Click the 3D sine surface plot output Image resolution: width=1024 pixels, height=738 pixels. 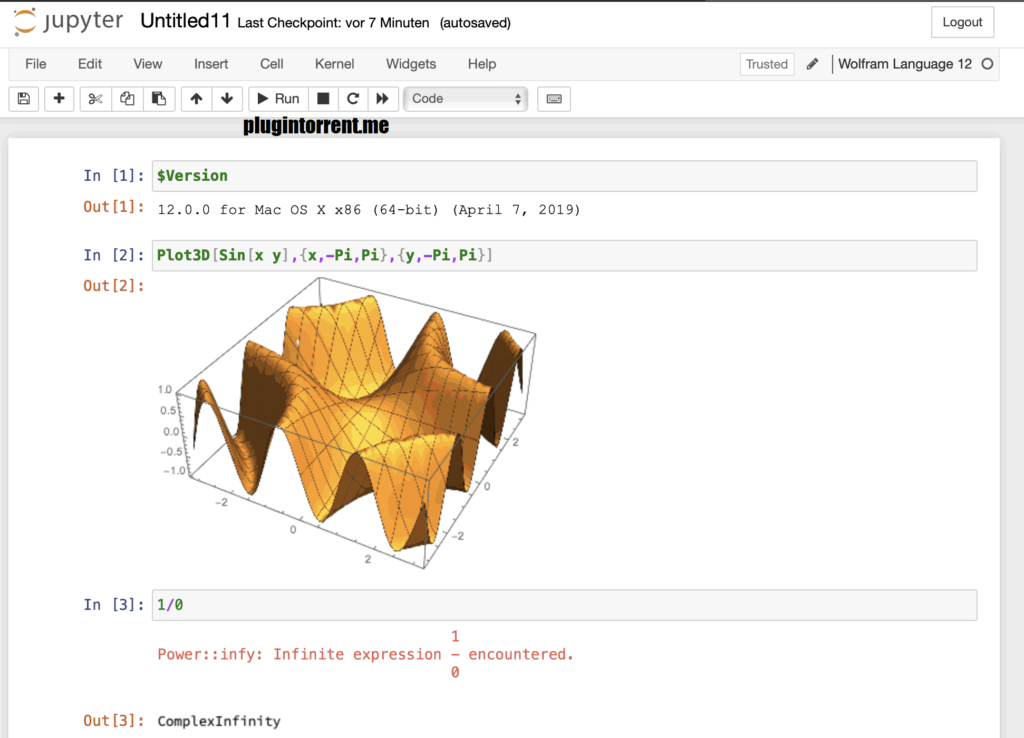pyautogui.click(x=348, y=423)
